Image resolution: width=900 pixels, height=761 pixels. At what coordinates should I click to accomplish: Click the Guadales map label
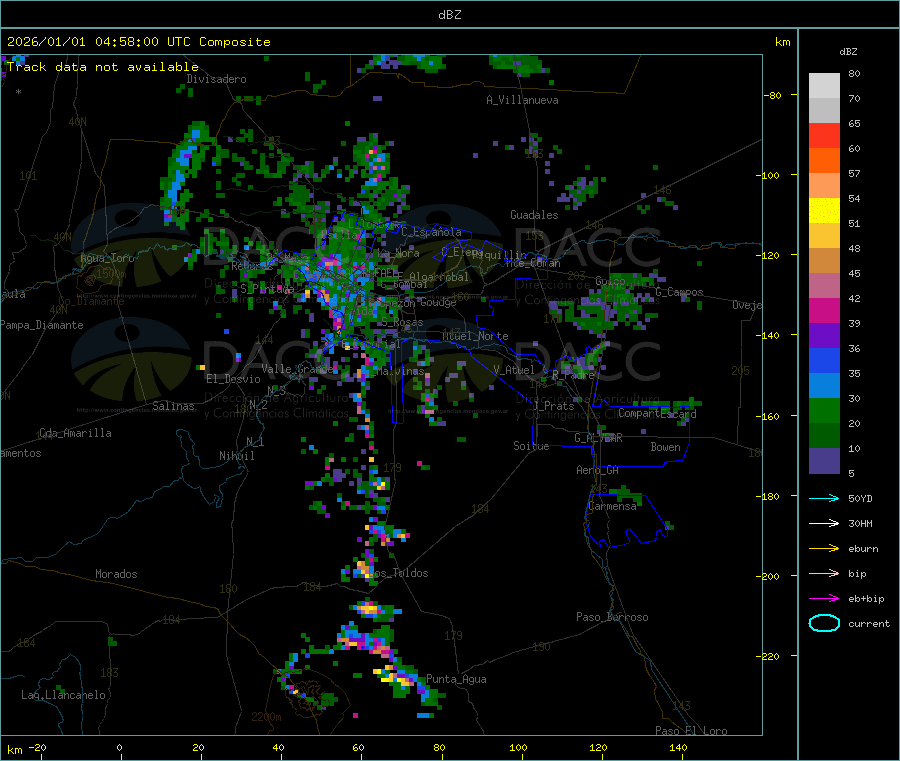pos(534,215)
